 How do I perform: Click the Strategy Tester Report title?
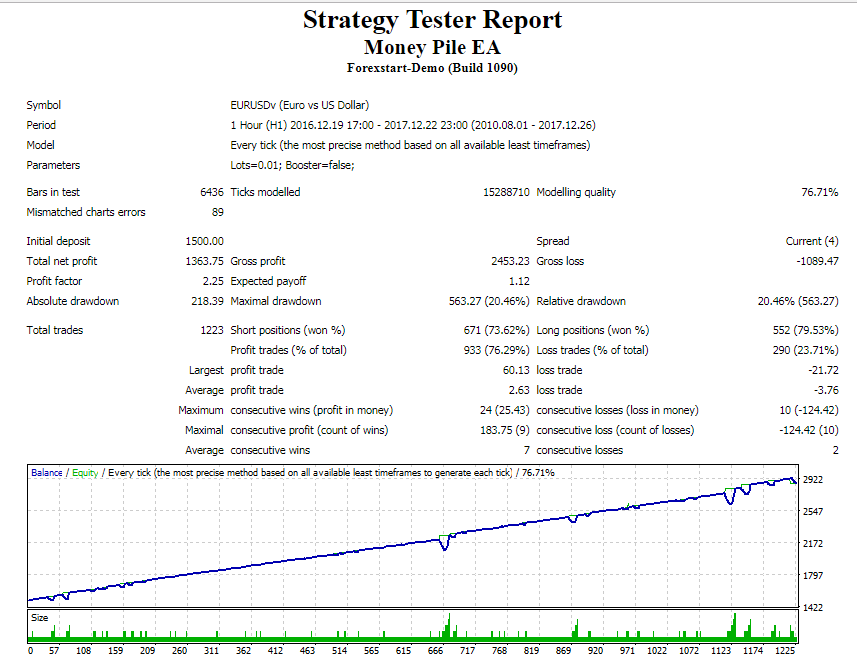click(432, 20)
